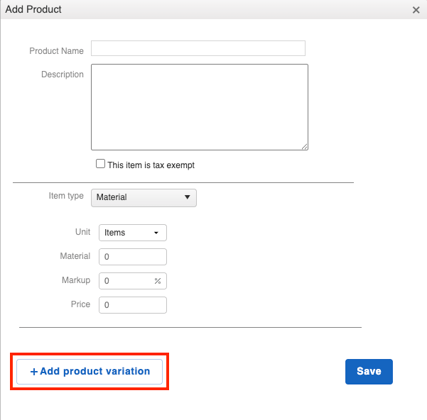Viewport: 427px width, 420px height.
Task: Click the Description box resize grip
Action: point(305,147)
